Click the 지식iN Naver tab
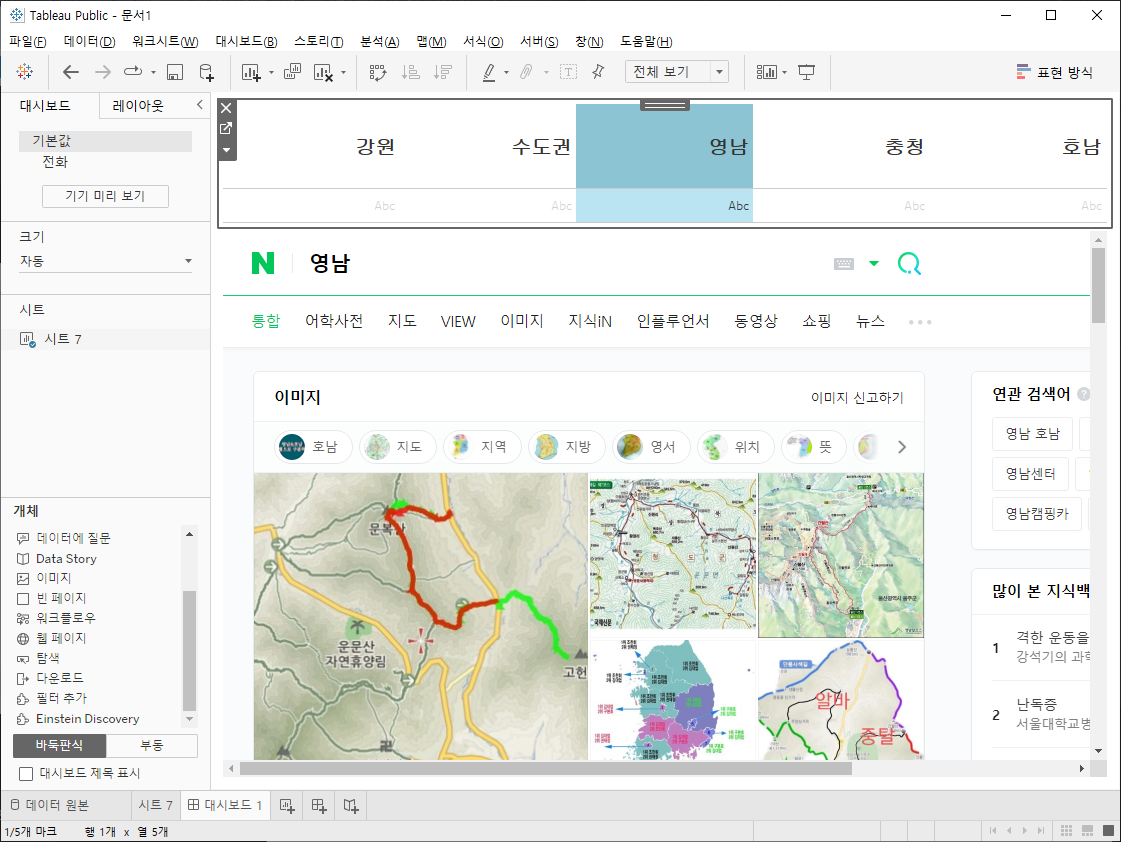 click(590, 322)
